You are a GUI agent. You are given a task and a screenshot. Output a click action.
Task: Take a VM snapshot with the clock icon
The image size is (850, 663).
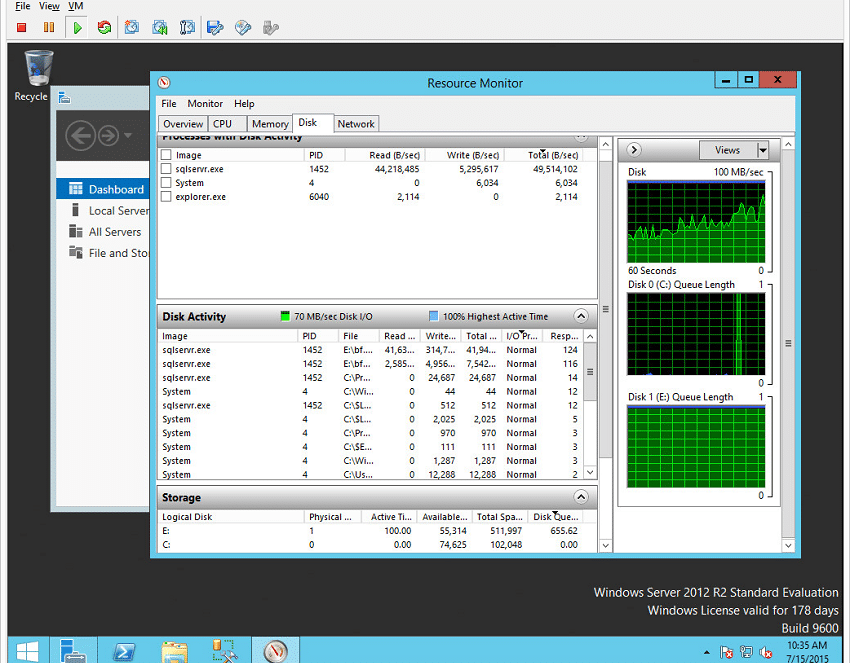132,27
